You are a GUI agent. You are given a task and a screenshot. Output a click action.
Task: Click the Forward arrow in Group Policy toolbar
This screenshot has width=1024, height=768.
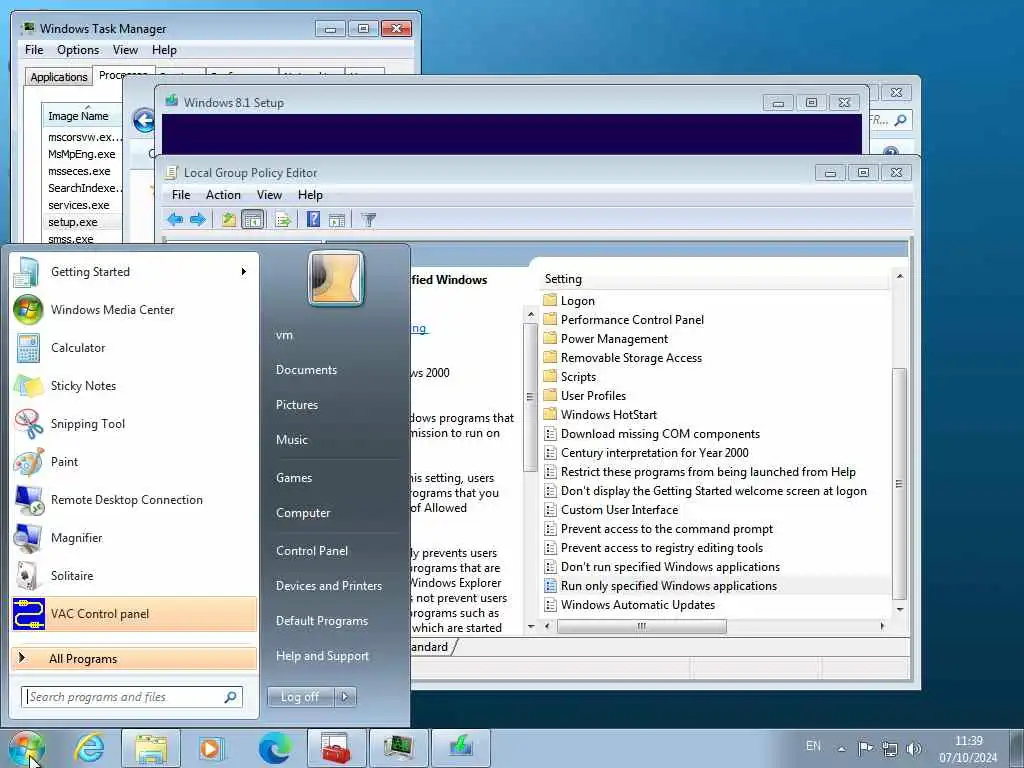(198, 219)
